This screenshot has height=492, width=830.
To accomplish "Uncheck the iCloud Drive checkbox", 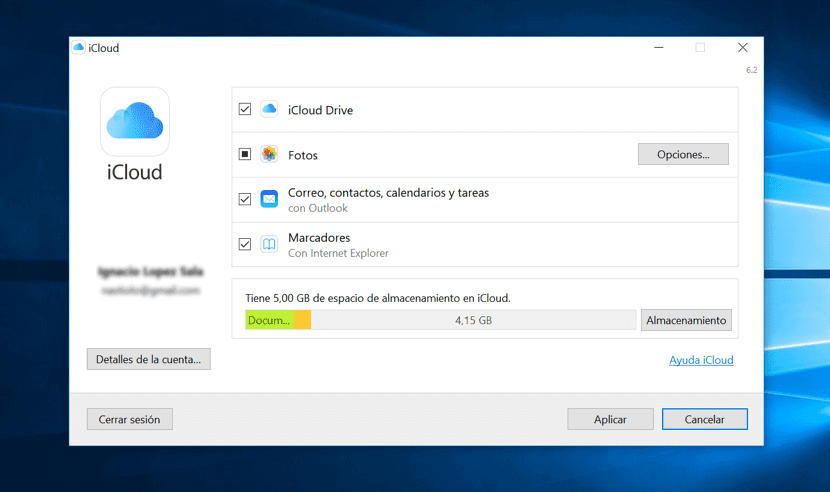I will pyautogui.click(x=245, y=109).
